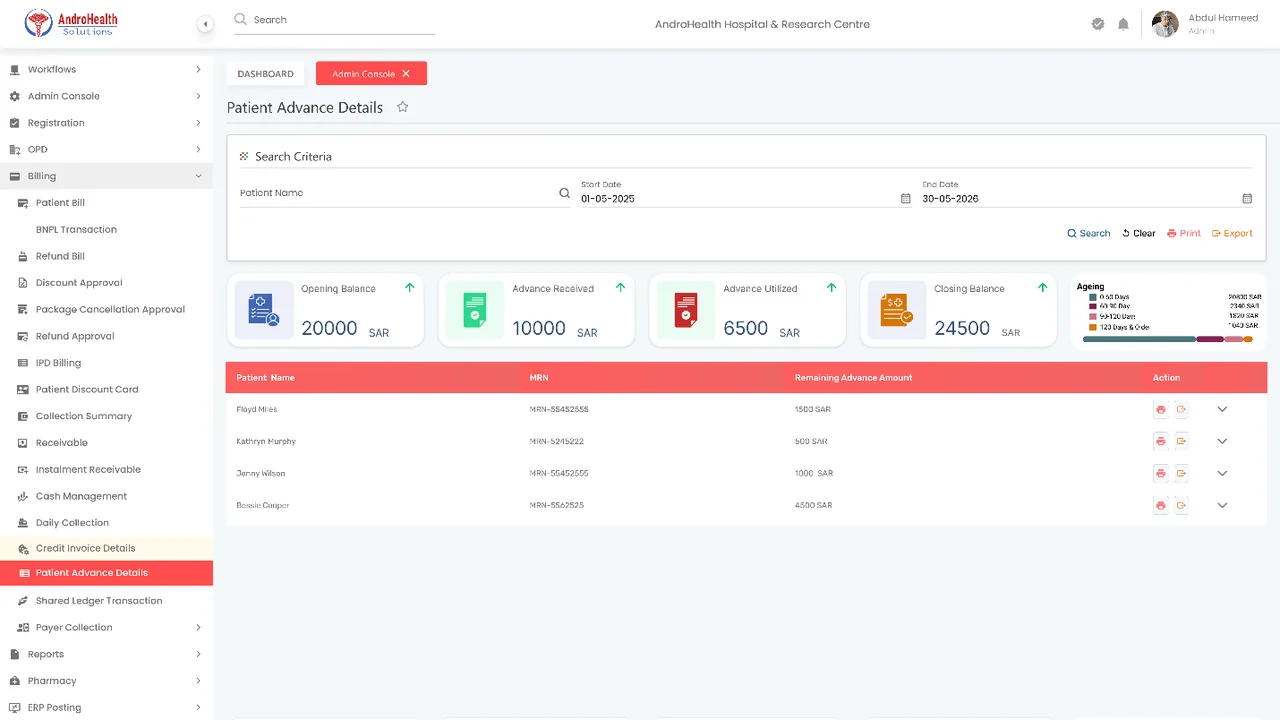
Task: Click the verified badge icon in header
Action: point(1098,24)
